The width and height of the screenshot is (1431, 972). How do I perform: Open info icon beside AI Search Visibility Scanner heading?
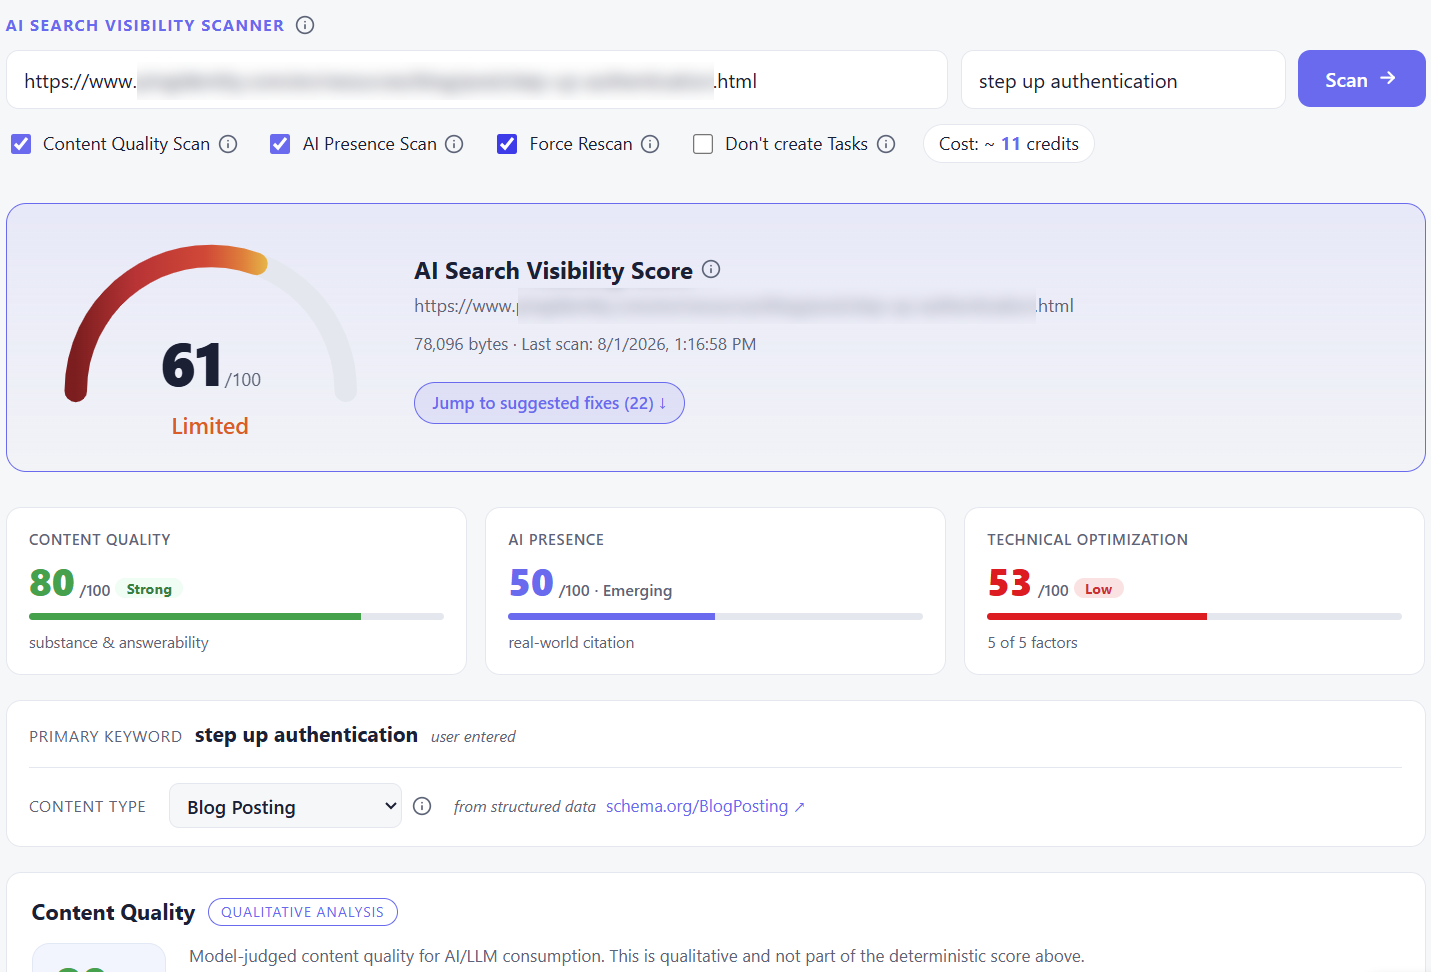305,25
